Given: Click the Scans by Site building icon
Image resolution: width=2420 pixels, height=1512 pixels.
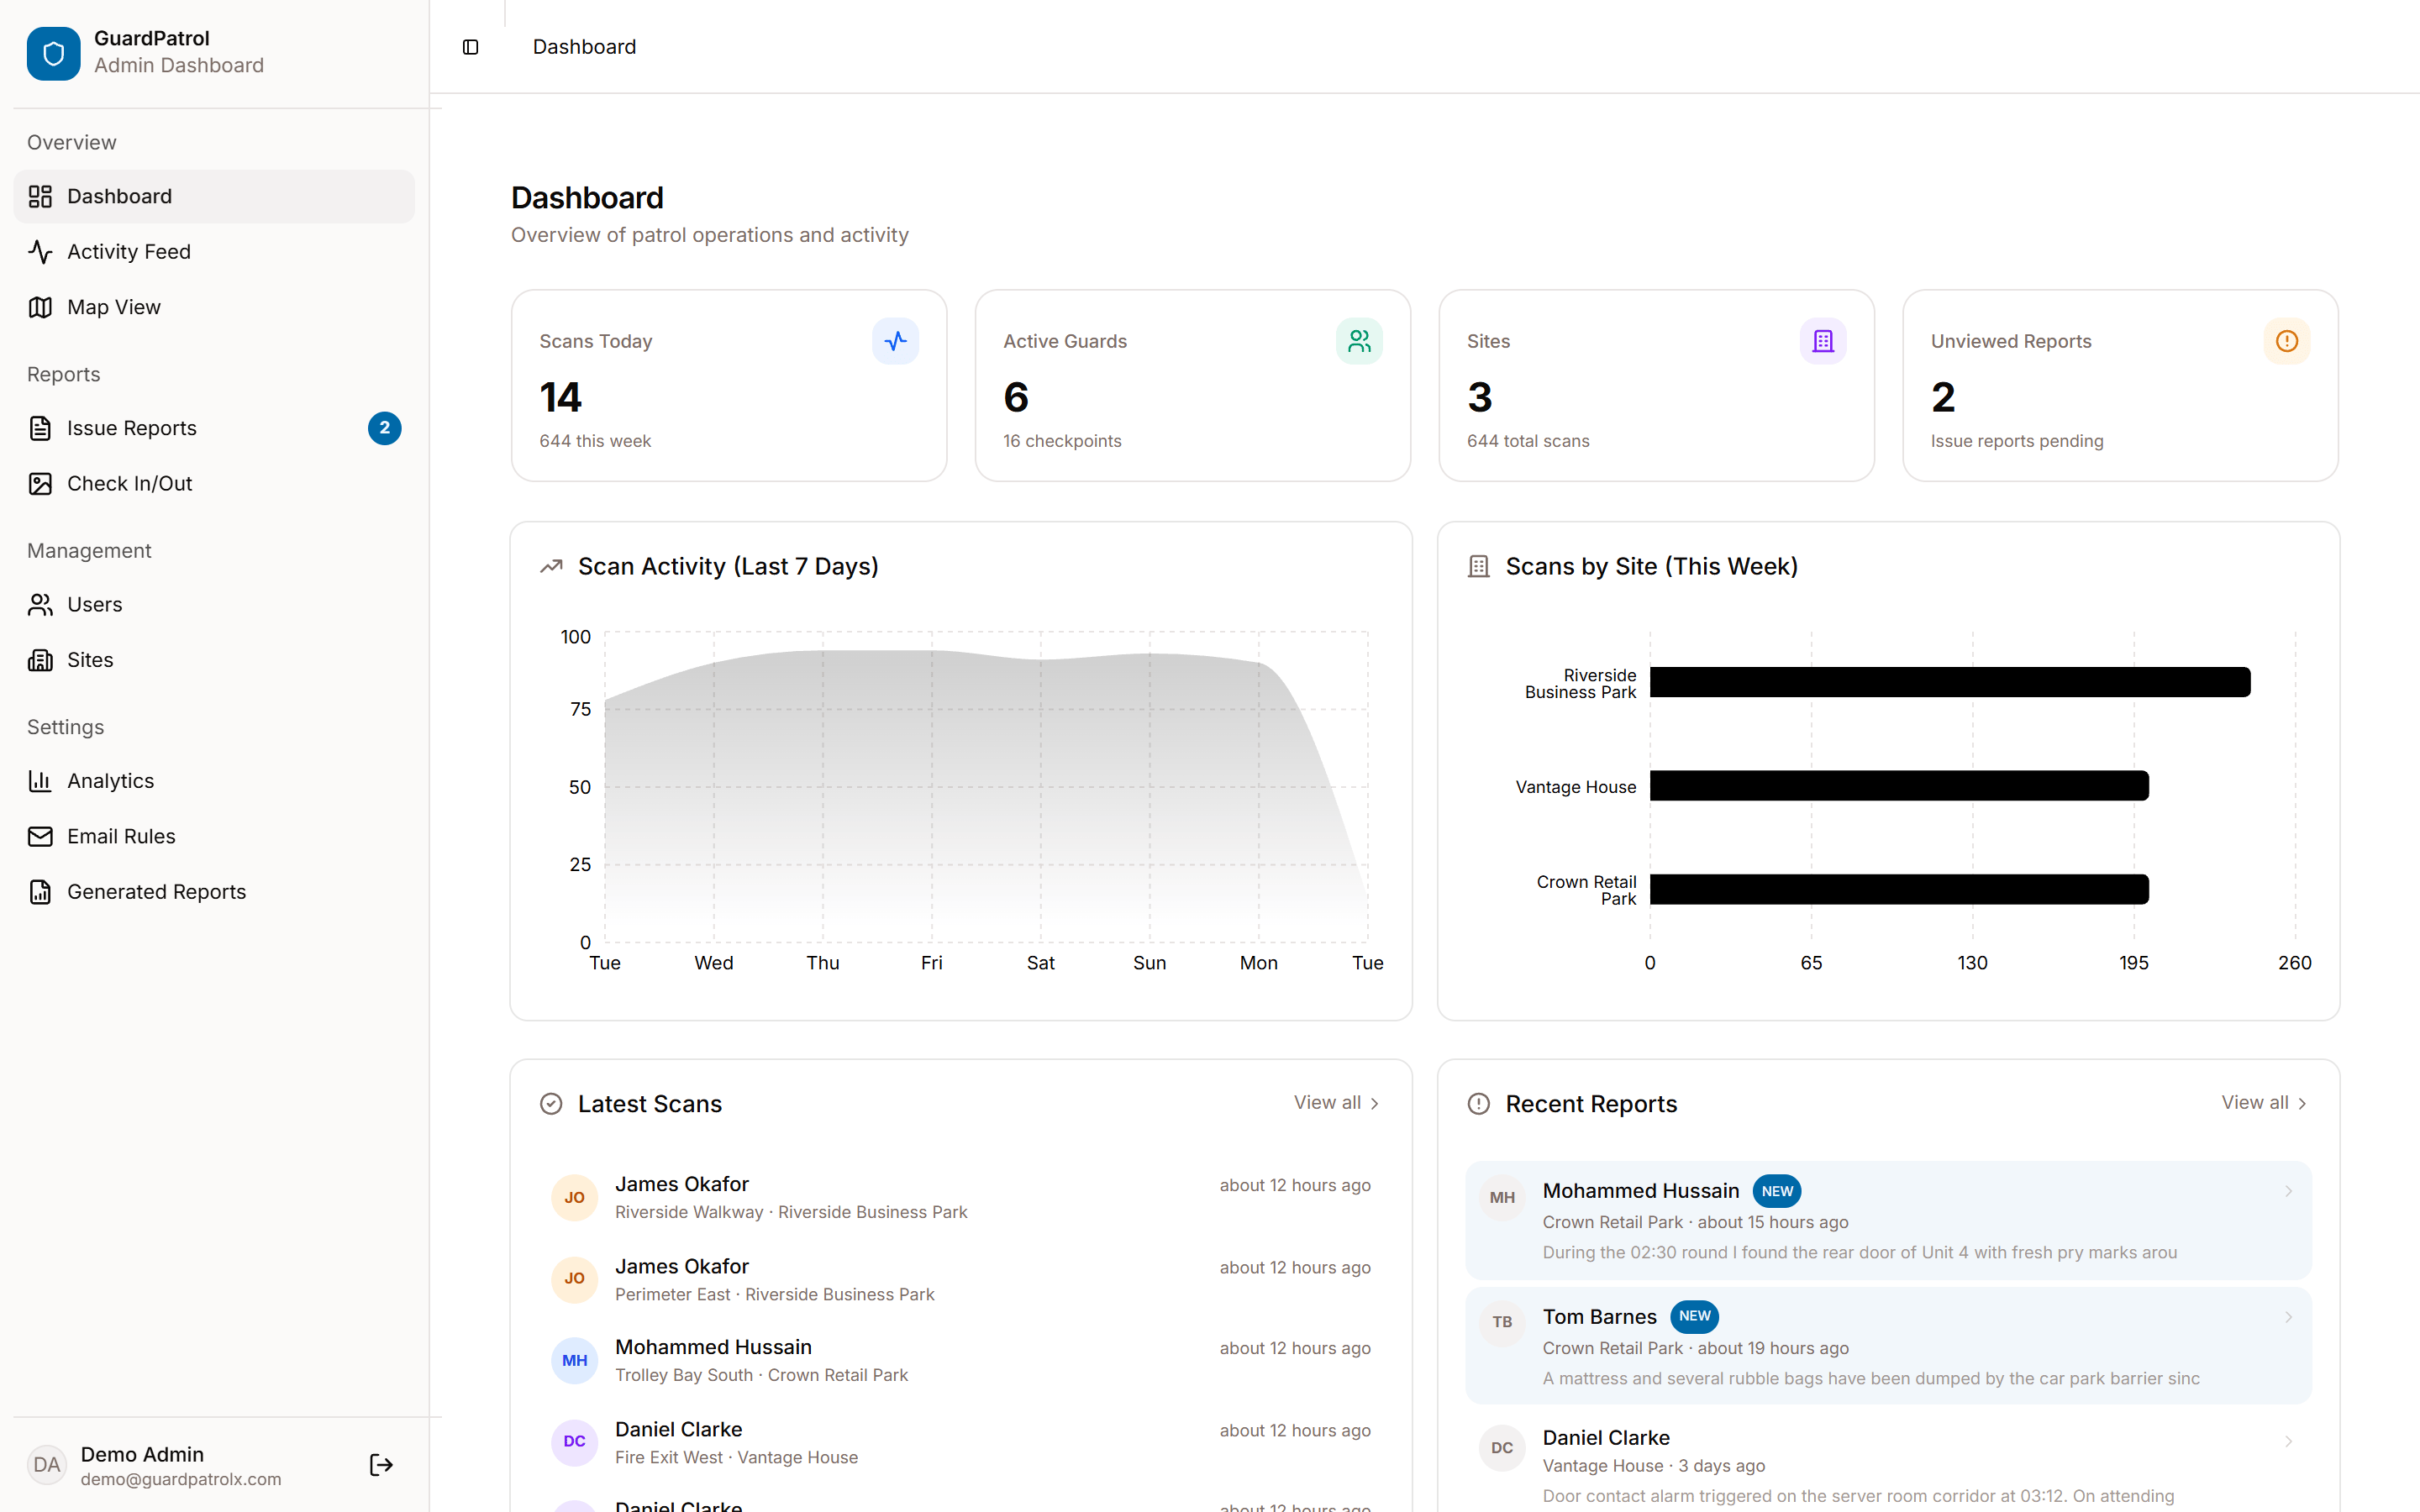Looking at the screenshot, I should [1479, 567].
